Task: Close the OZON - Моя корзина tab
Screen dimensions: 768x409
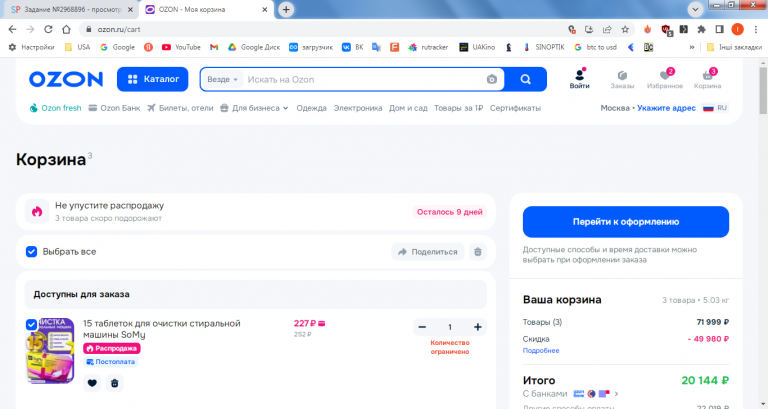Action: 264,9
